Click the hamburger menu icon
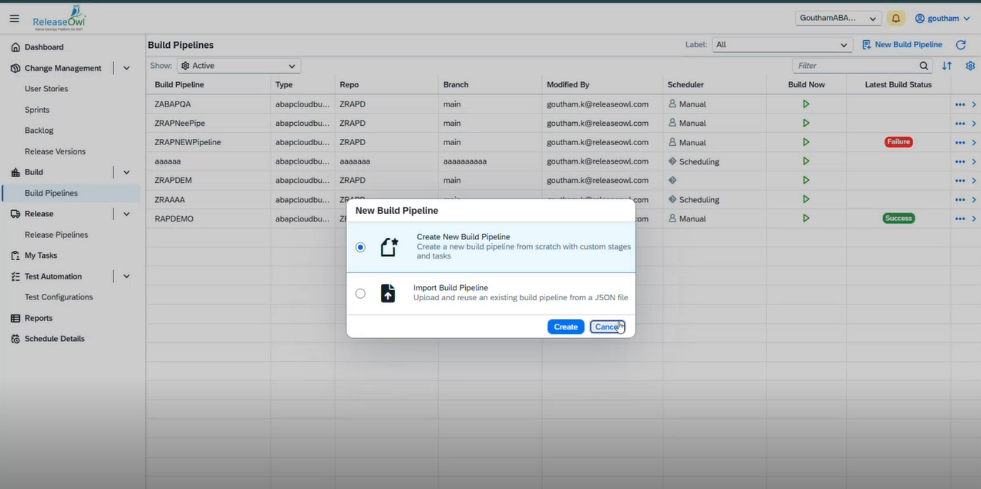The width and height of the screenshot is (981, 489). (14, 18)
